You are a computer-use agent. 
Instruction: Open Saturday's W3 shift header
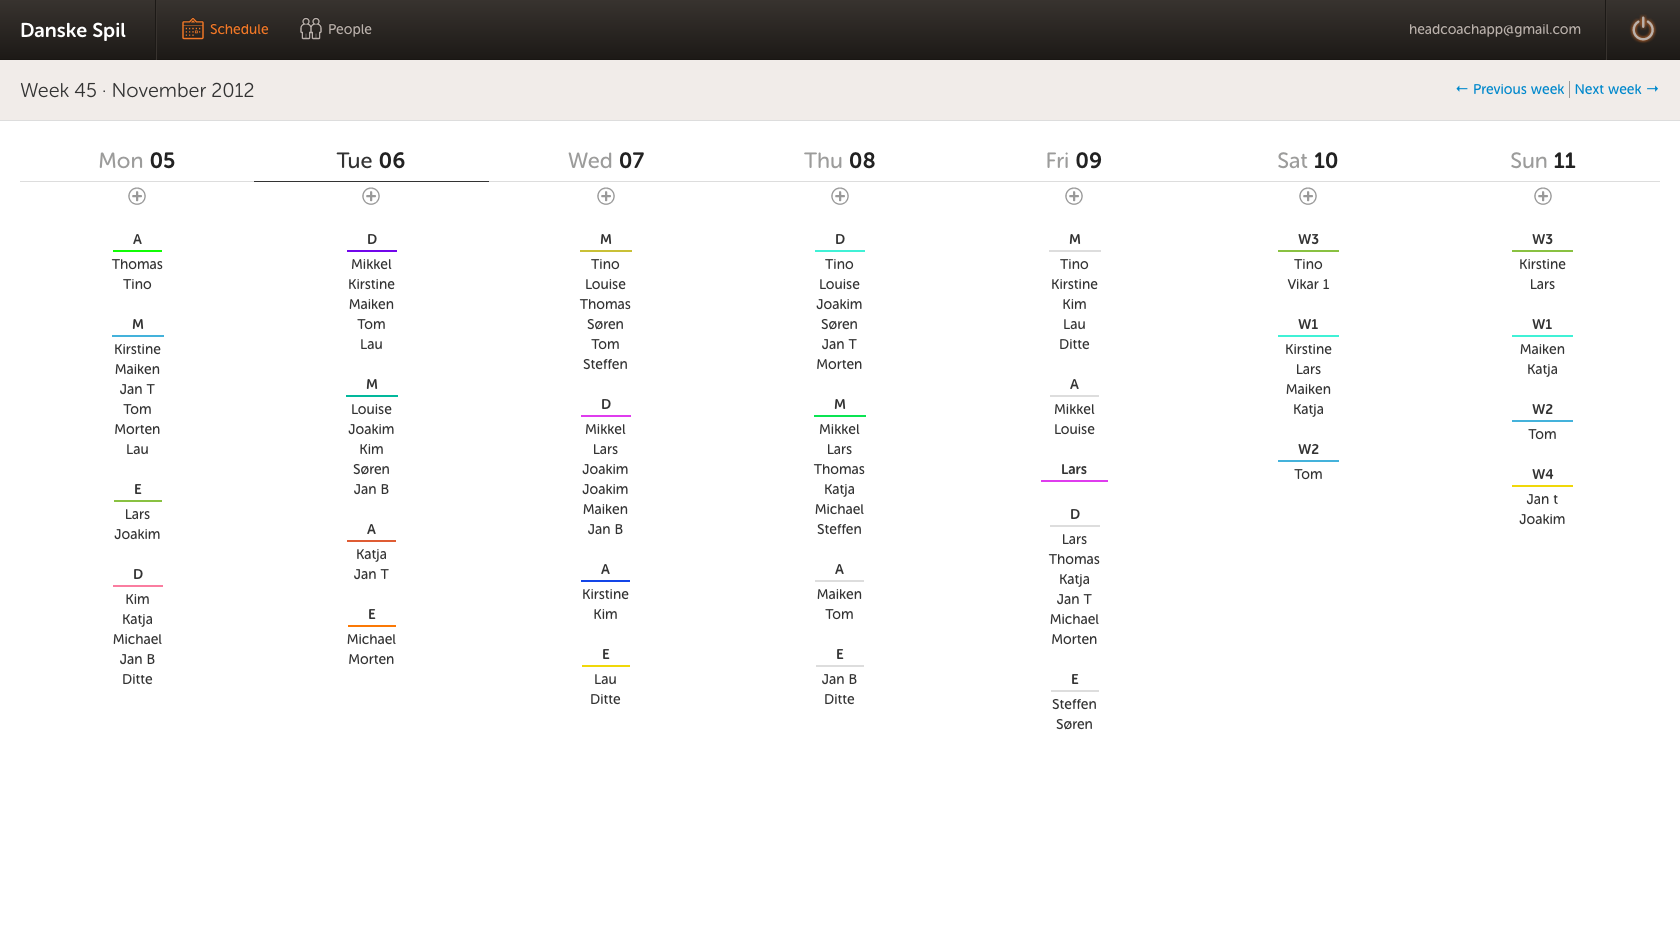[1308, 240]
